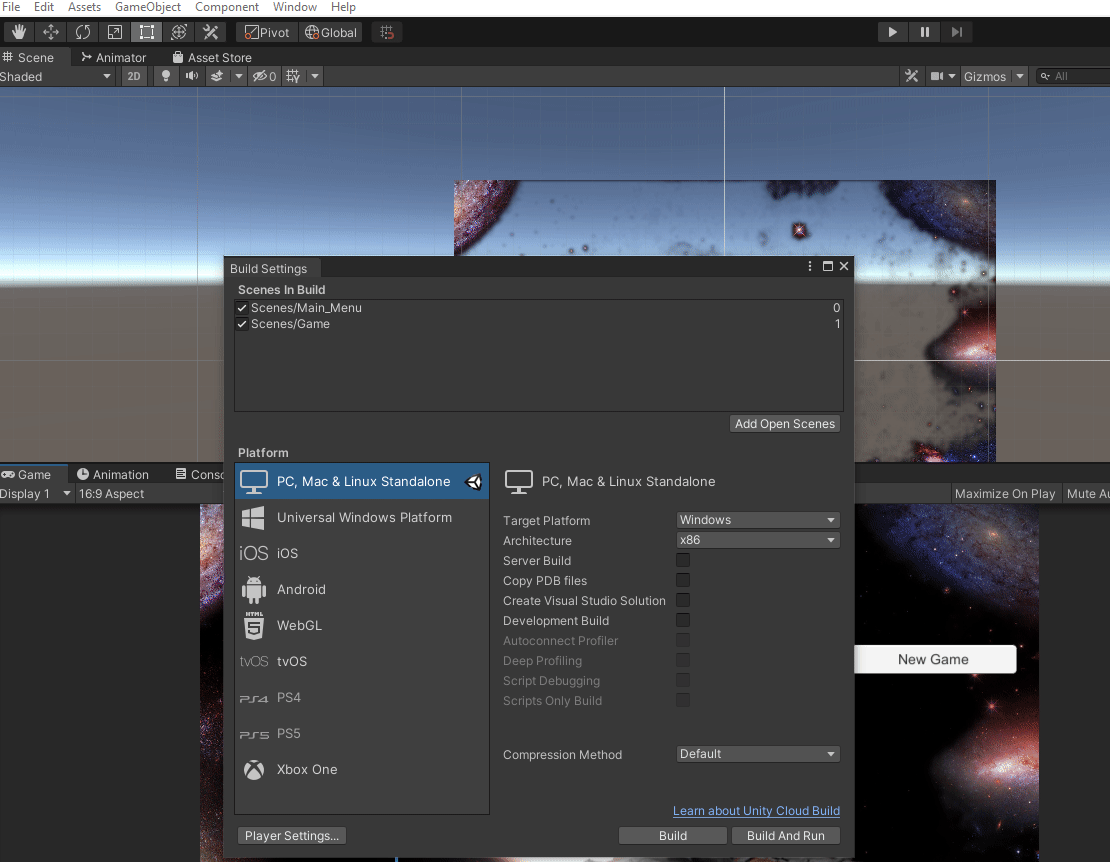Open the Assets menu

pos(84,7)
